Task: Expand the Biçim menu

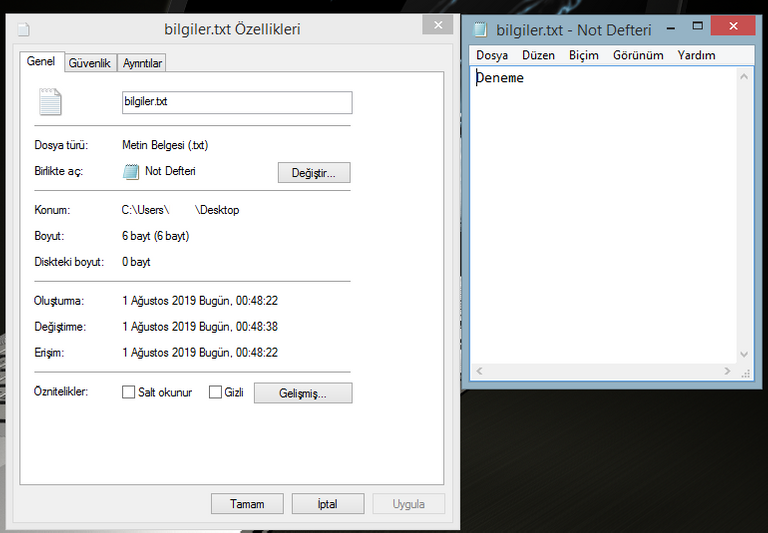Action: click(584, 55)
